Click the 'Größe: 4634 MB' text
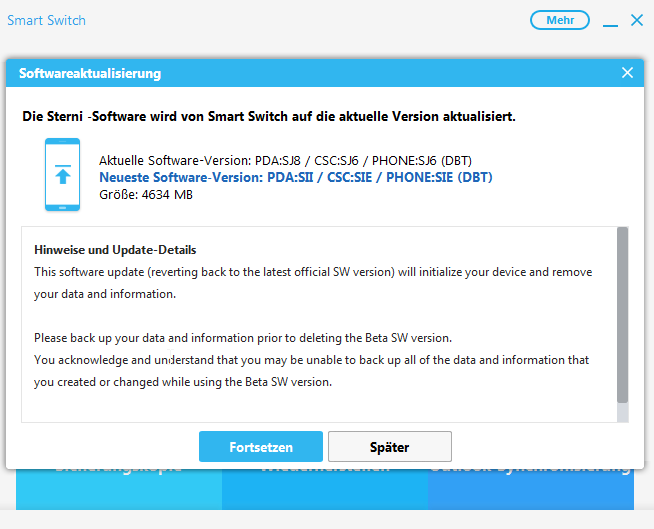The width and height of the screenshot is (654, 529). point(146,195)
